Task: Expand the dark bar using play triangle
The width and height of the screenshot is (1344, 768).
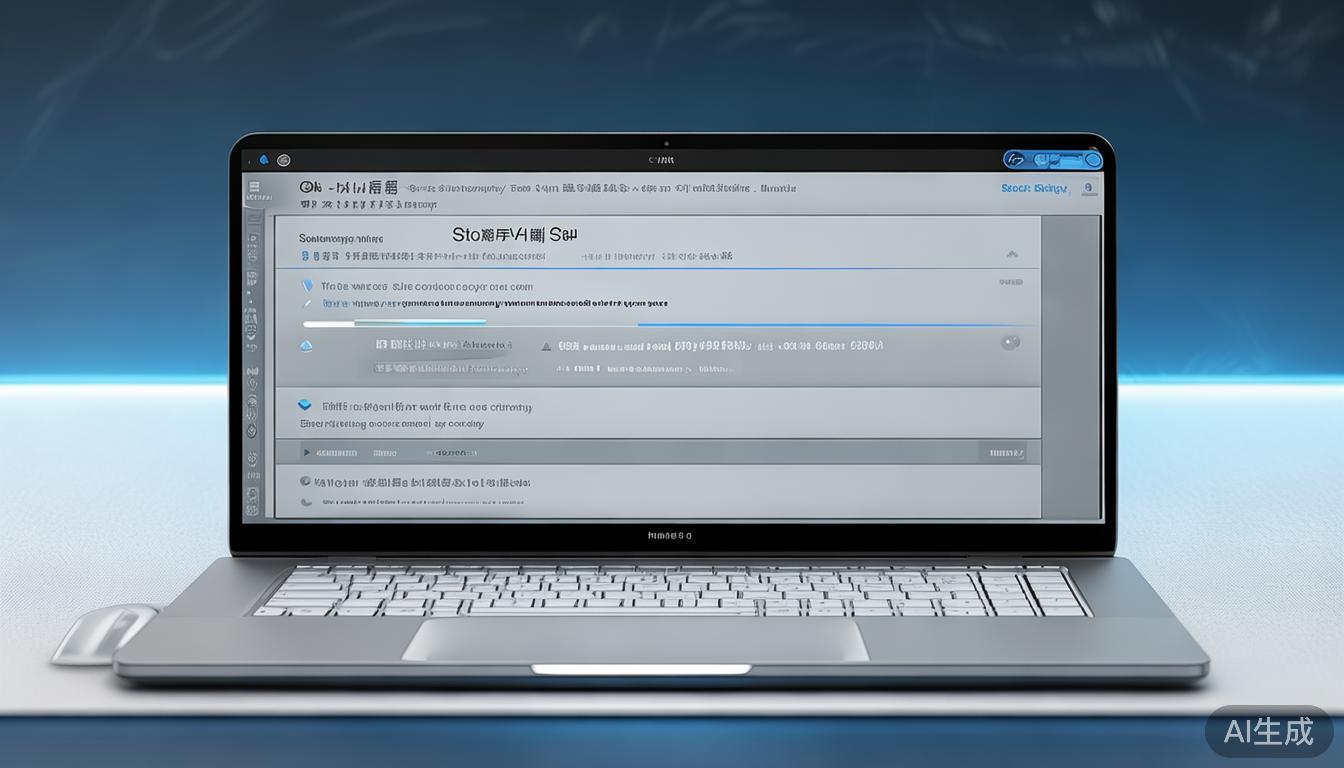Action: pos(307,453)
